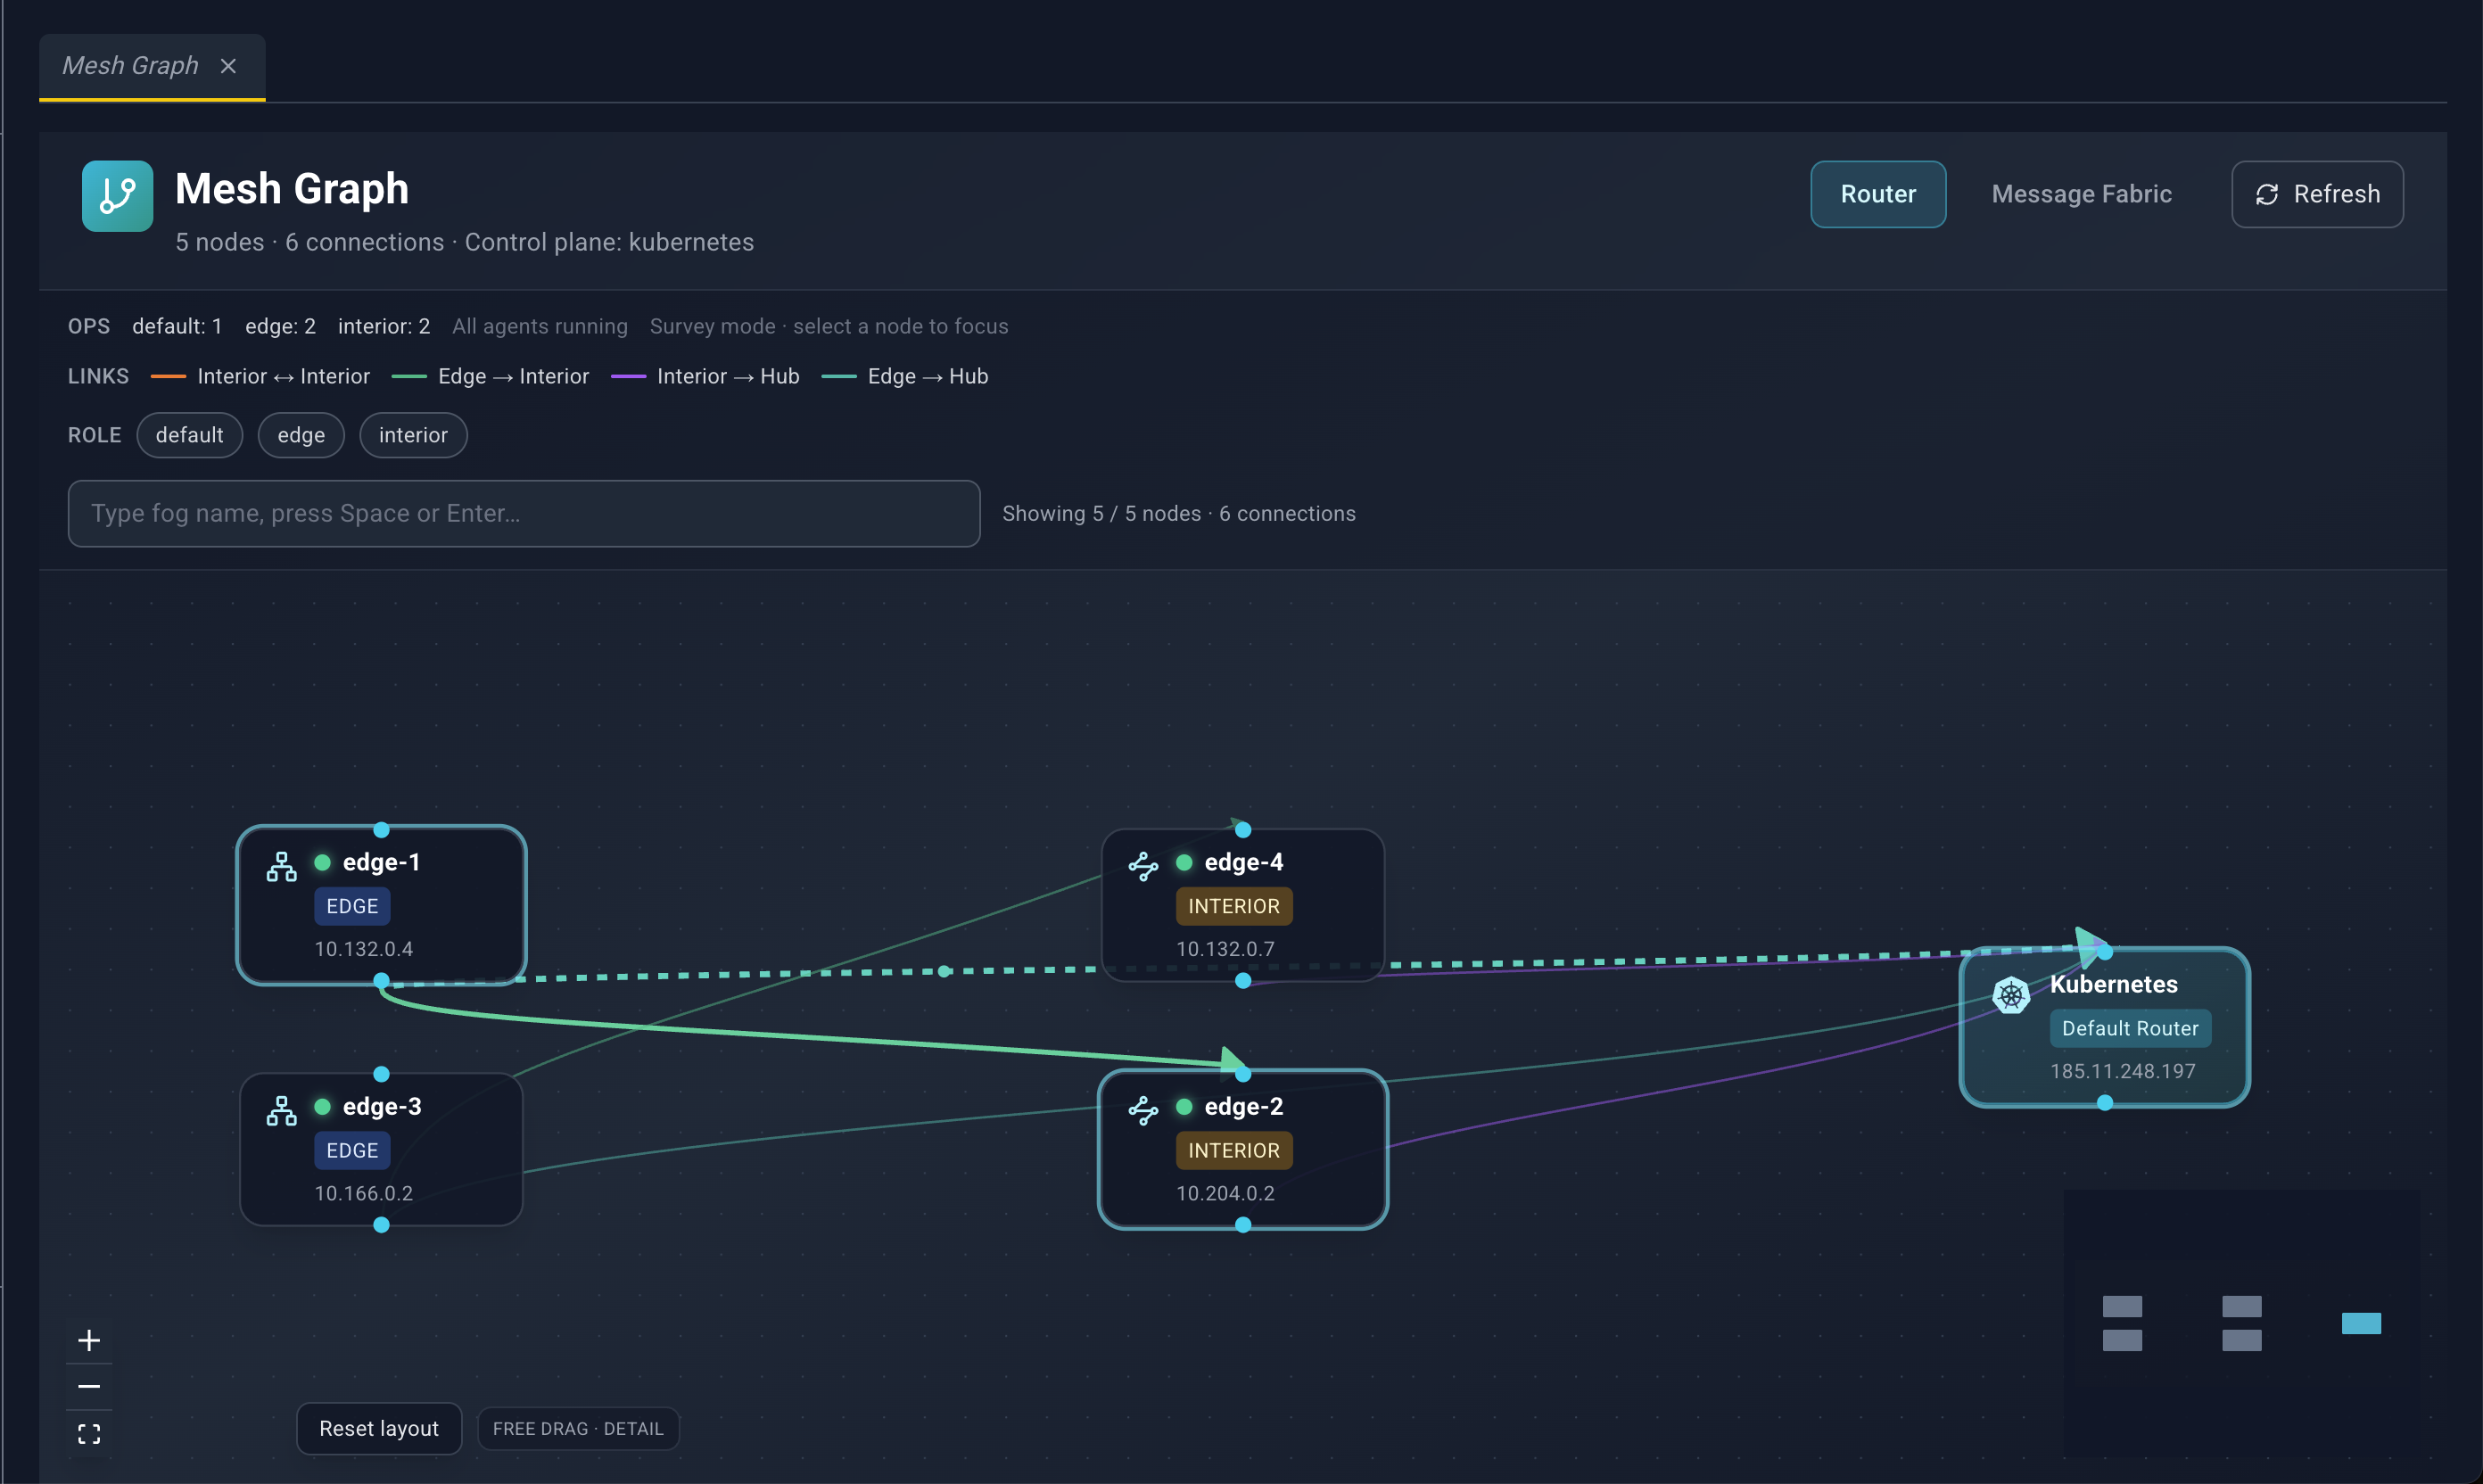Click IP address 10.132.0.4
The image size is (2483, 1484).
point(364,949)
